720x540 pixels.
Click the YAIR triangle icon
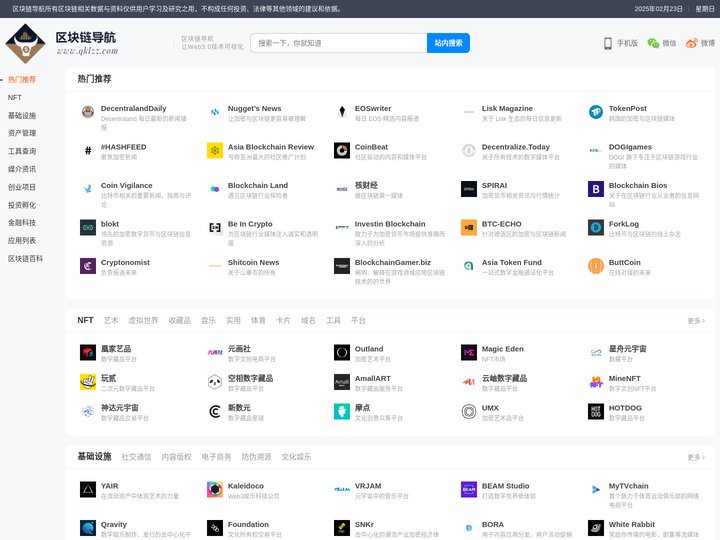88,489
